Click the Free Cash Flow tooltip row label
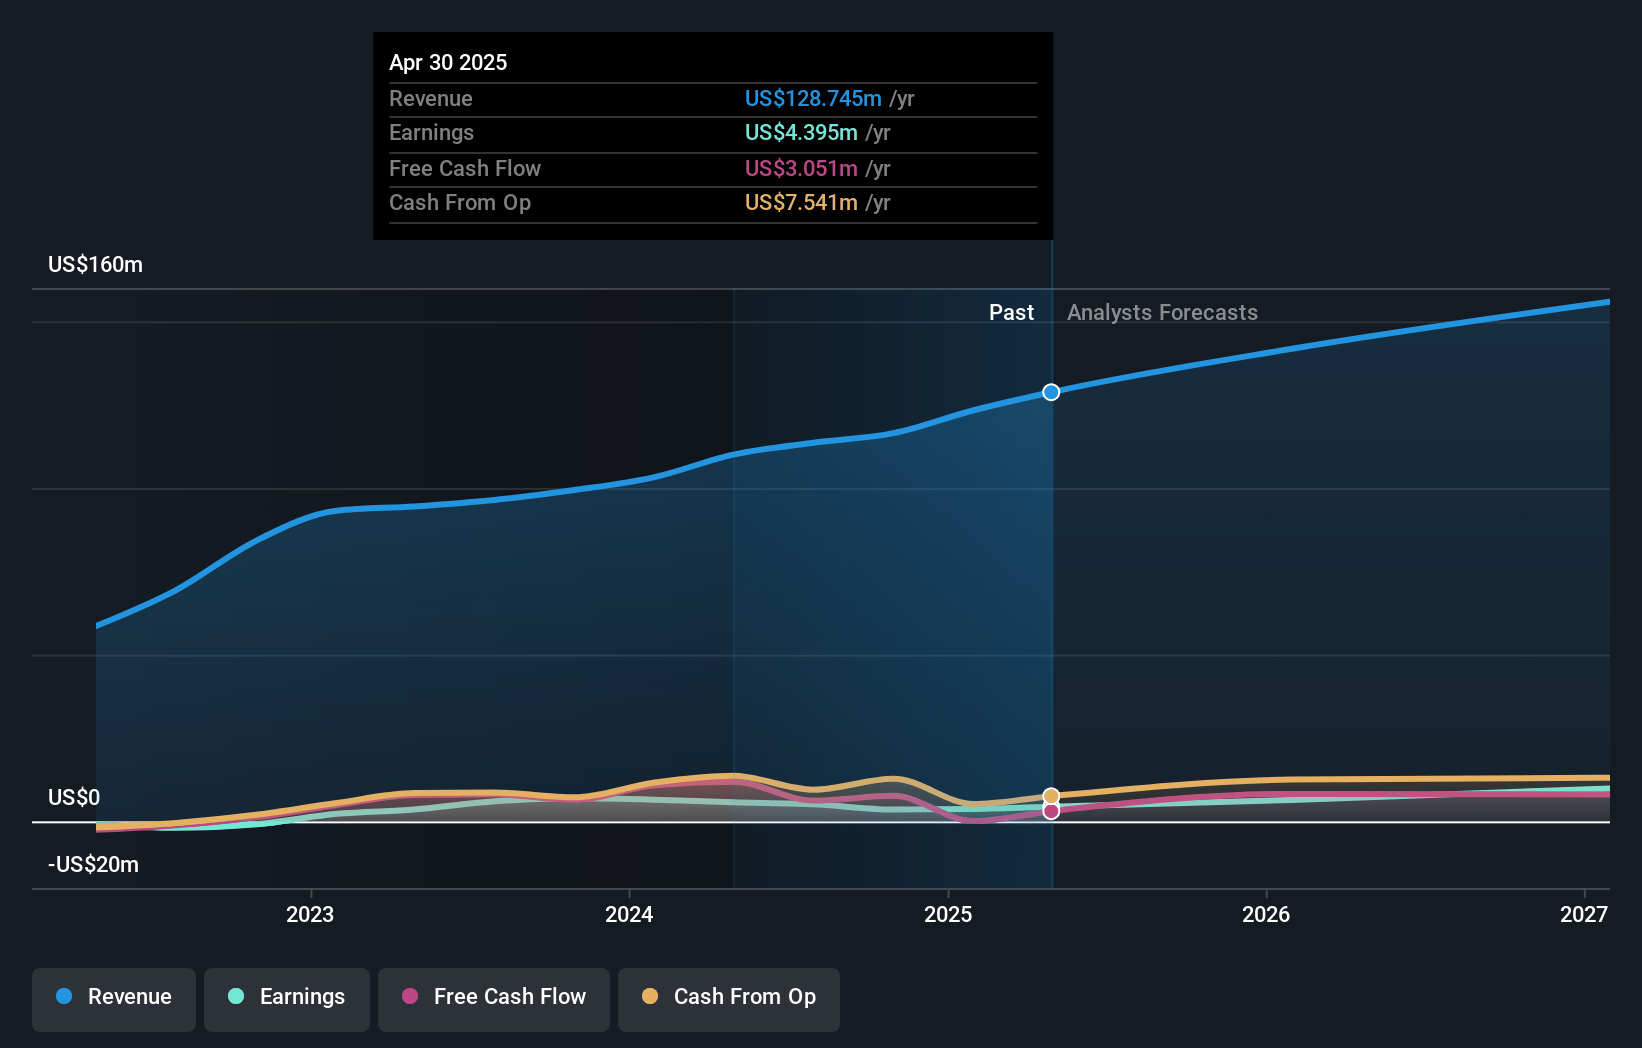1642x1048 pixels. [465, 169]
